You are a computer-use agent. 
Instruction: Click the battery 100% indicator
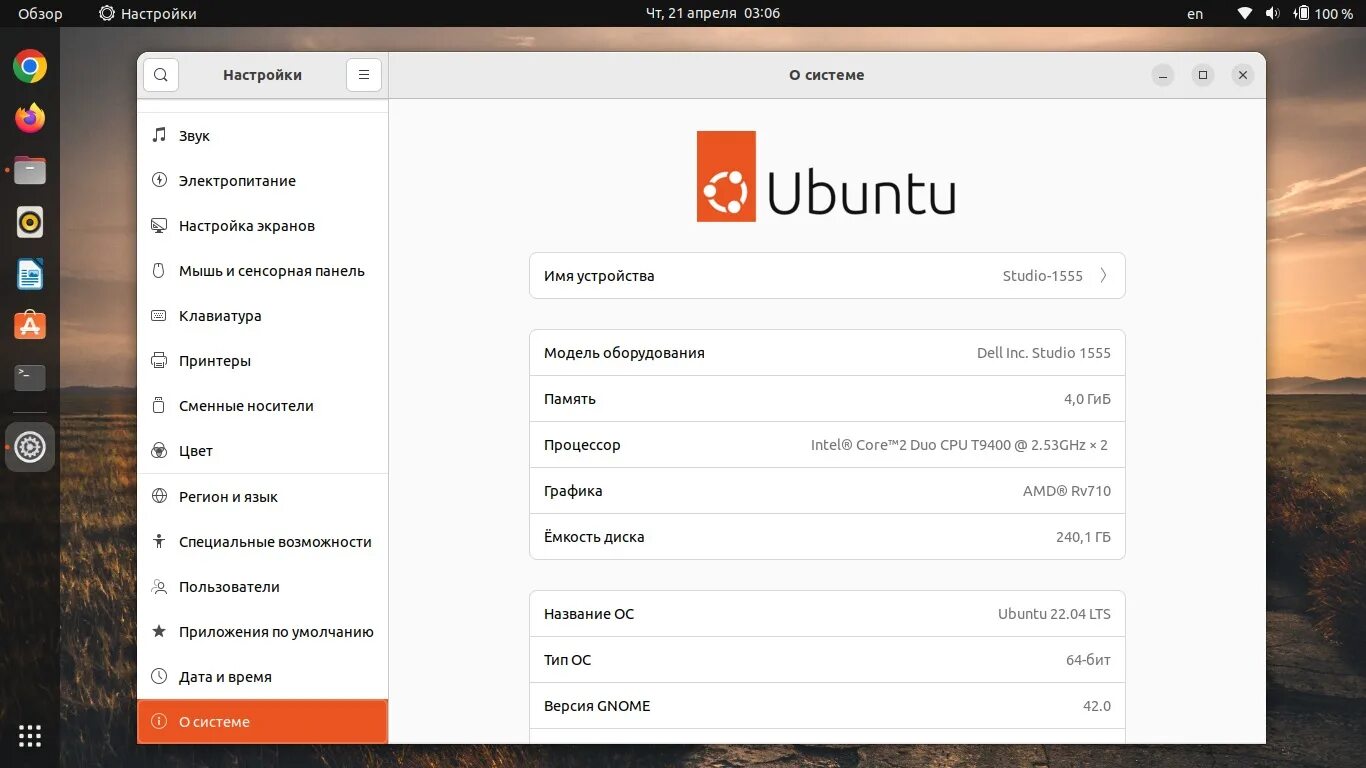(x=1323, y=13)
